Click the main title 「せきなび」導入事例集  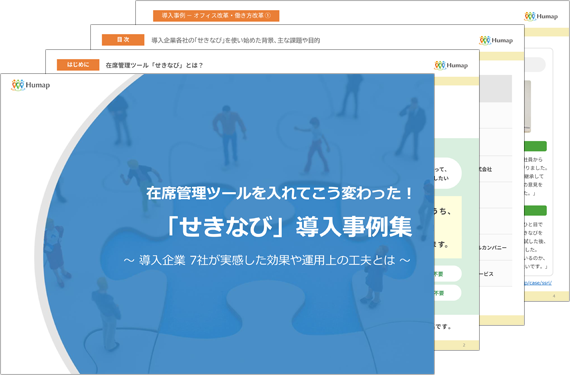[289, 226]
